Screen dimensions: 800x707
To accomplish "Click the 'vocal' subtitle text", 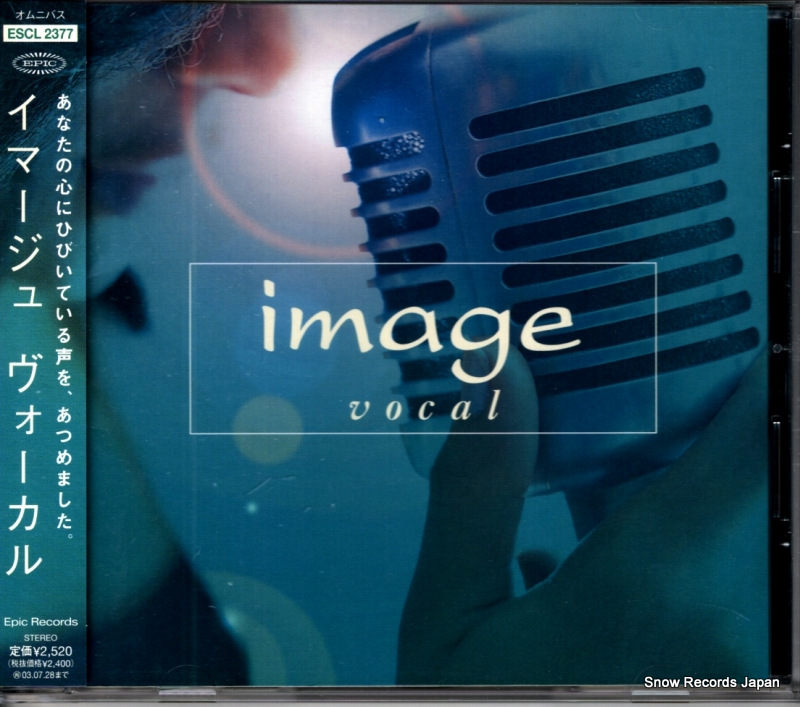I will pos(424,408).
